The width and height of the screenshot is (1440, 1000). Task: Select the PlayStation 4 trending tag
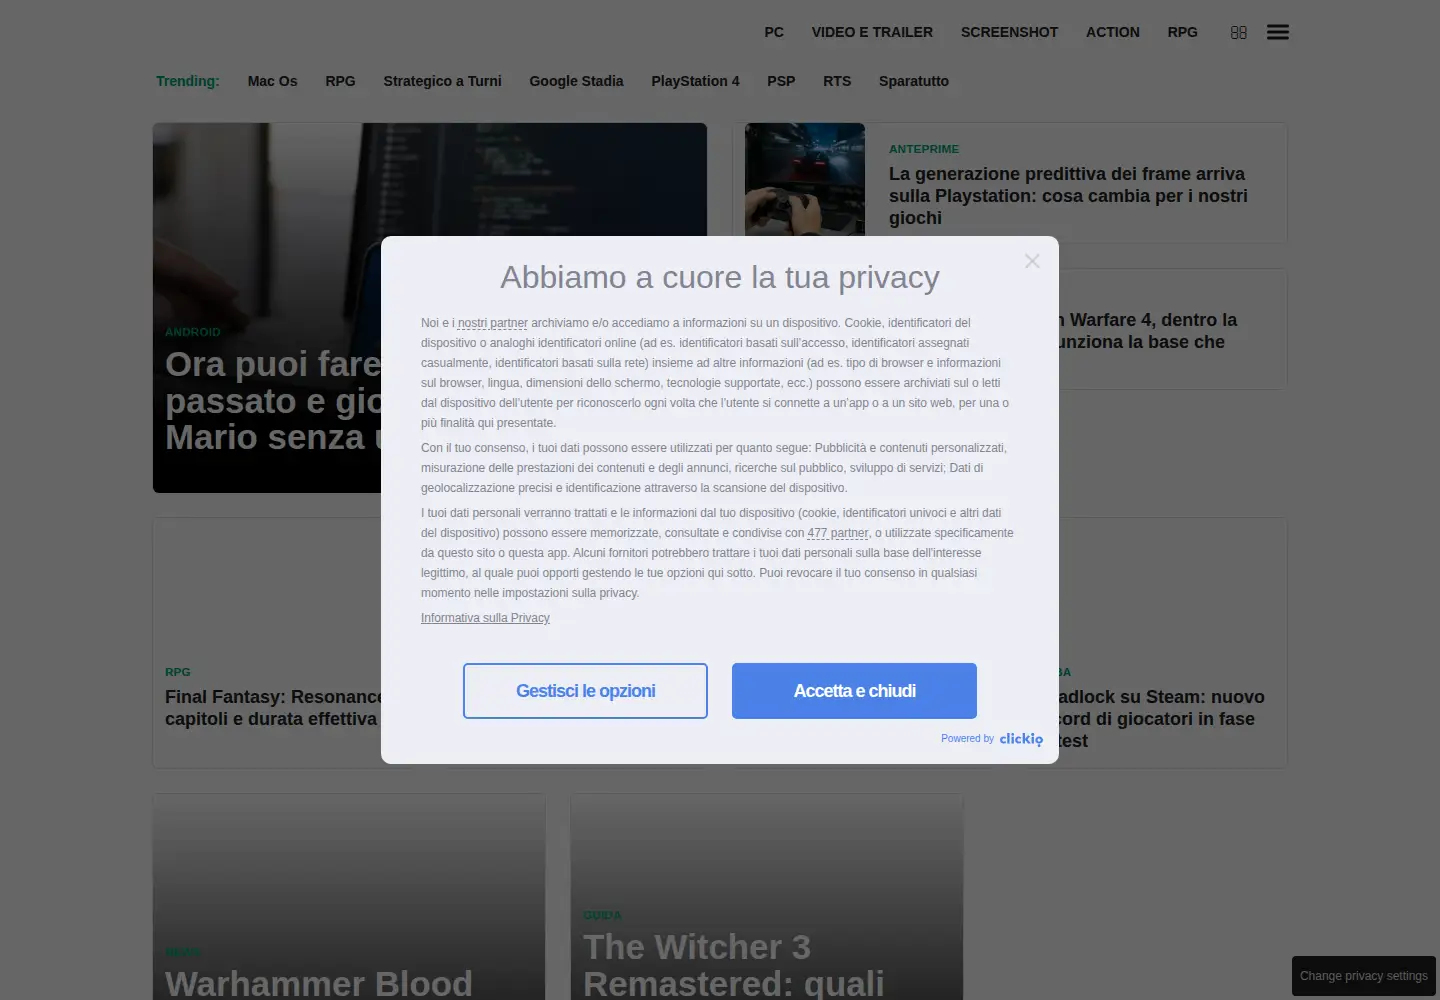[x=695, y=81]
